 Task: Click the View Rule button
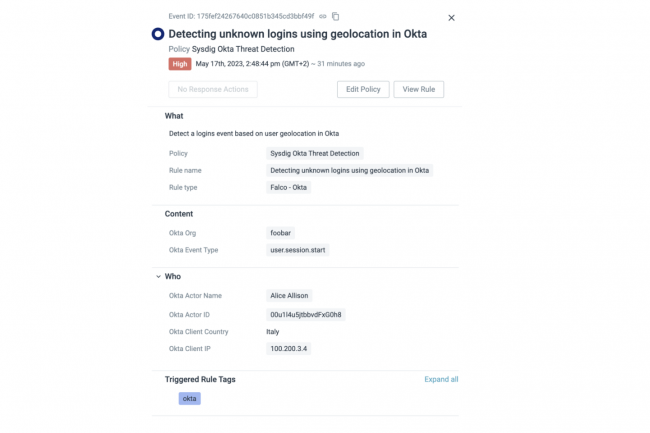click(418, 89)
